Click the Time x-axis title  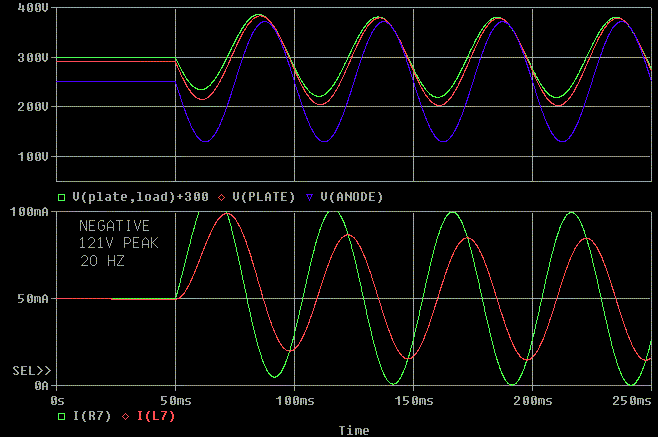point(353,430)
